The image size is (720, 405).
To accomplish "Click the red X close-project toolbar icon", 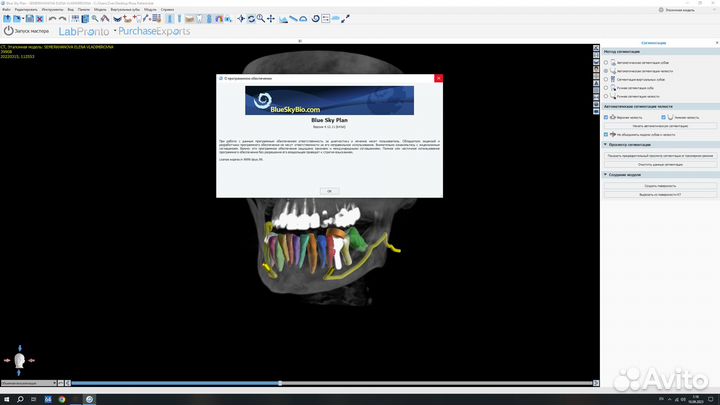I will tap(39, 19).
